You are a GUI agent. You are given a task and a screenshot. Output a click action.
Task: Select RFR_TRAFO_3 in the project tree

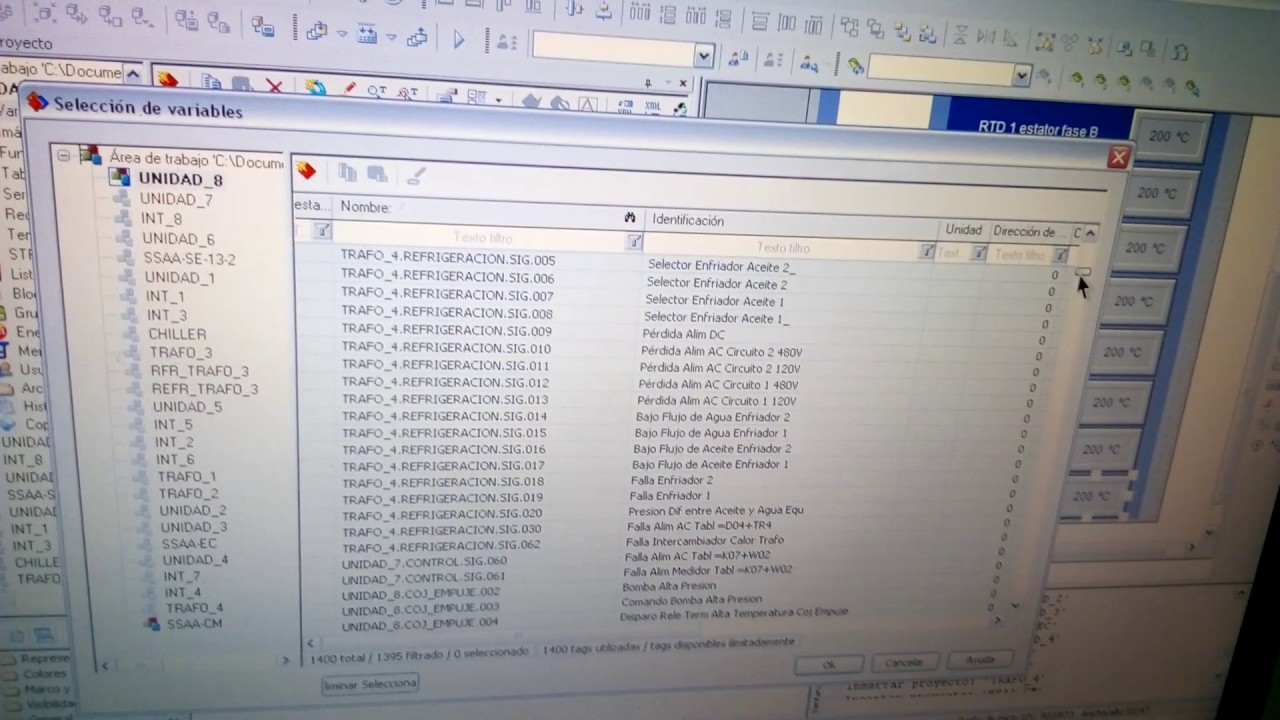[199, 371]
